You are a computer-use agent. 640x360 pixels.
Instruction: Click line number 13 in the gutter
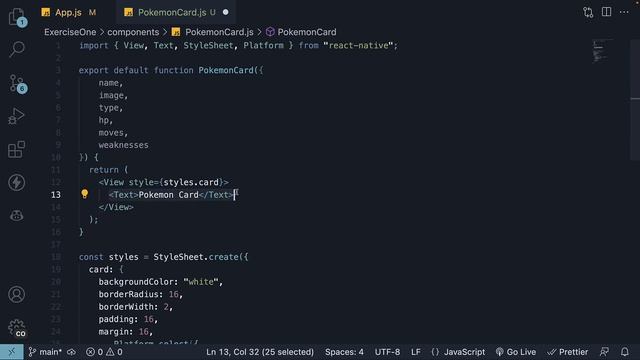[x=56, y=195]
